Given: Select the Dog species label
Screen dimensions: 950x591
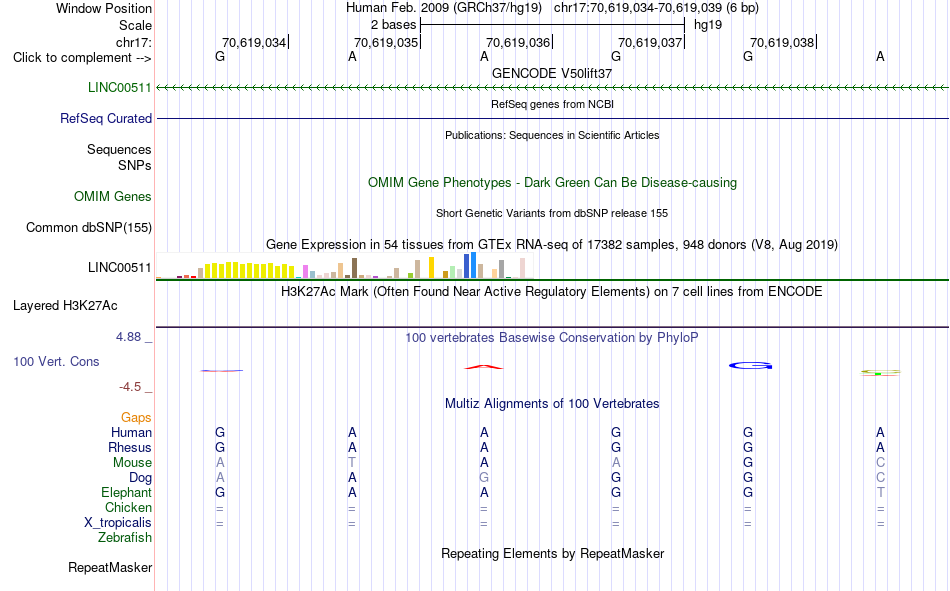Looking at the screenshot, I should click(140, 478).
